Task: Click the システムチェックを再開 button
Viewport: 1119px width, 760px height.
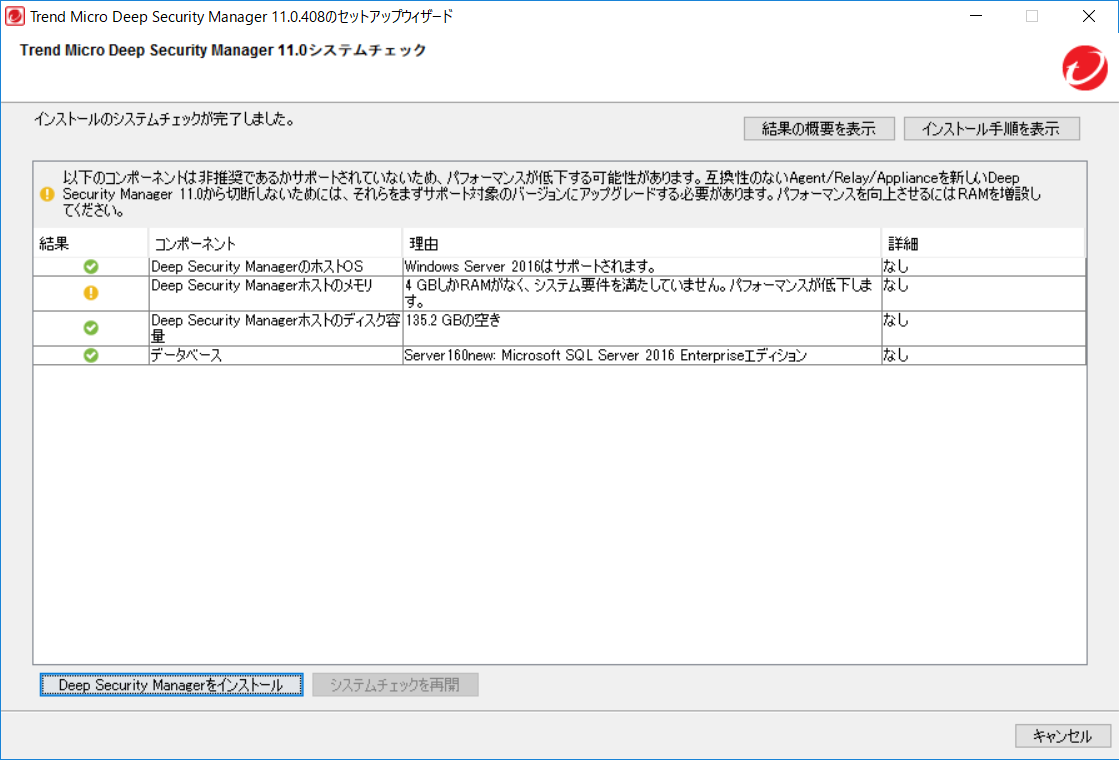Action: tap(395, 684)
